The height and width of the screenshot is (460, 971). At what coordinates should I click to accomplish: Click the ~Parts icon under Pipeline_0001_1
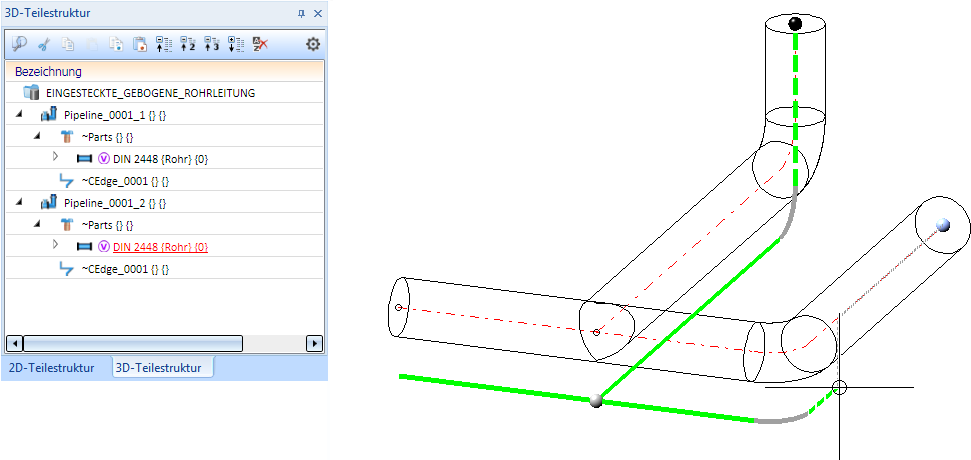[66, 137]
